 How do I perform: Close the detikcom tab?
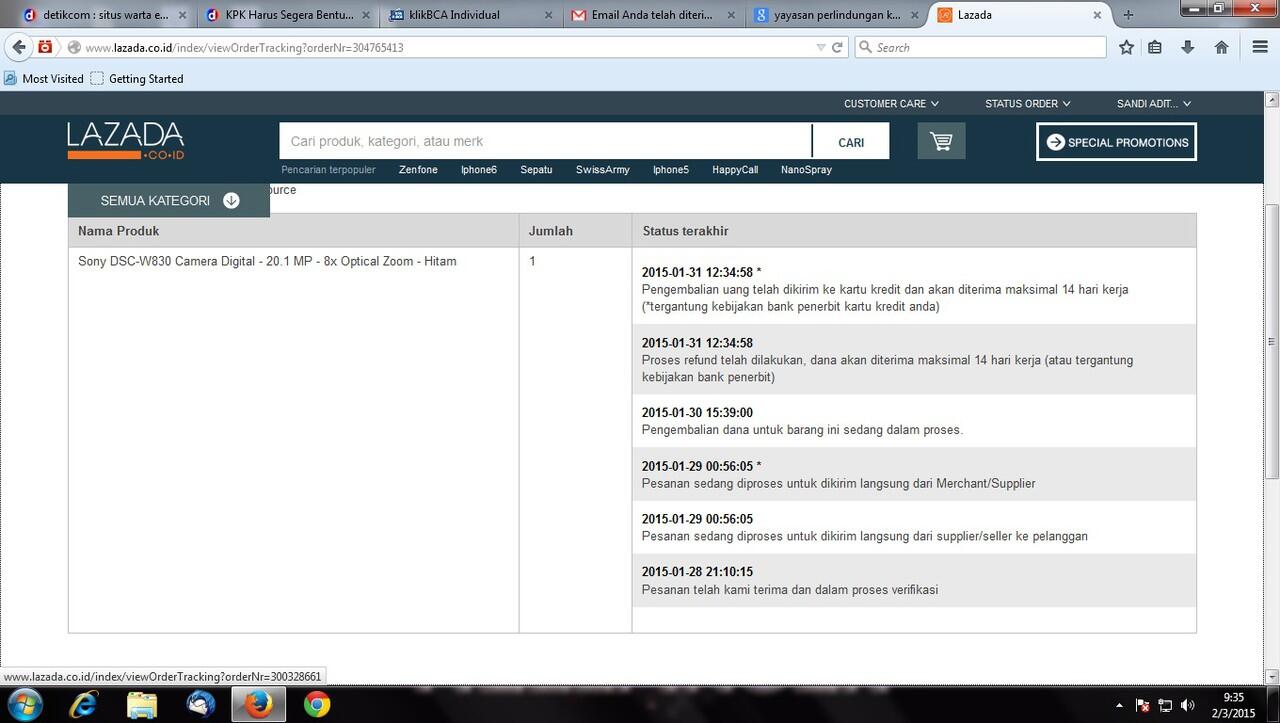point(182,15)
